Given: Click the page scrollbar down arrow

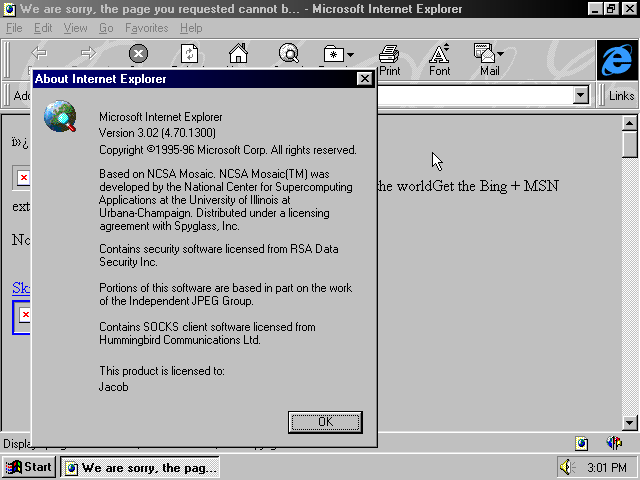Looking at the screenshot, I should [629, 423].
